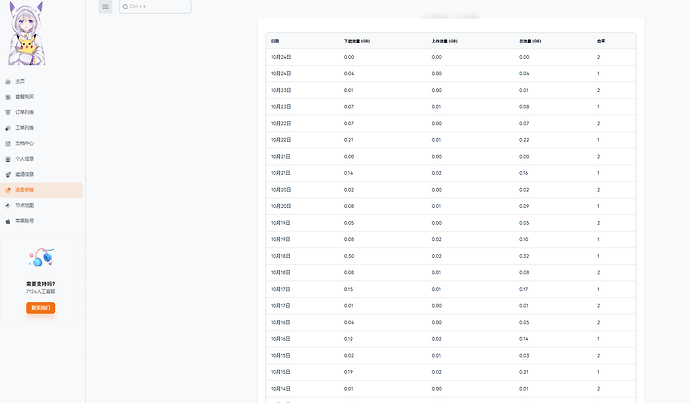Click the home icon beside 主页

8,82
